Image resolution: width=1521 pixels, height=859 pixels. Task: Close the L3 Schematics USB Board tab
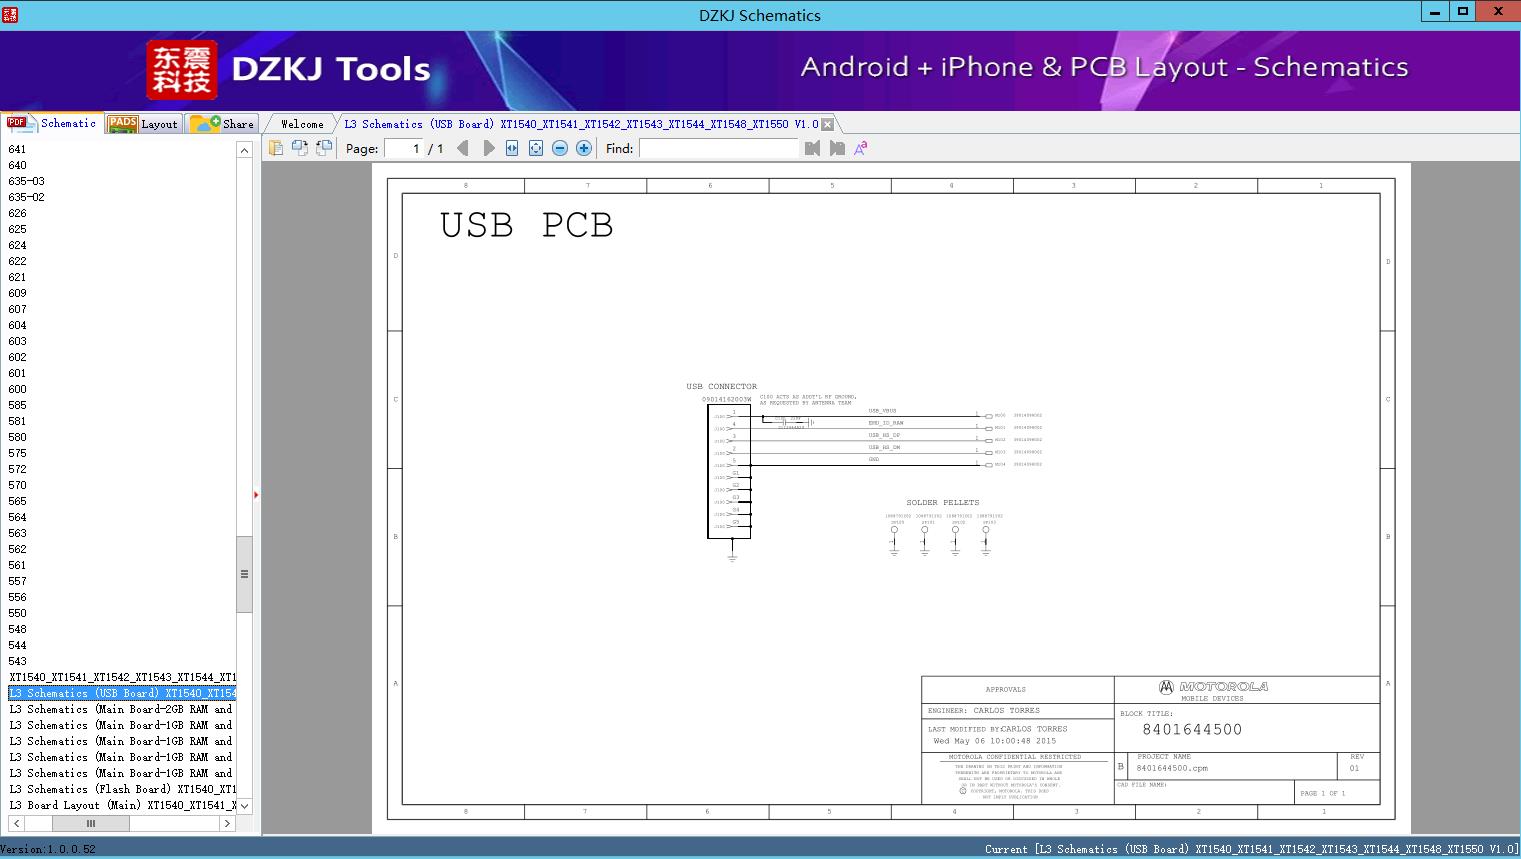[x=826, y=123]
